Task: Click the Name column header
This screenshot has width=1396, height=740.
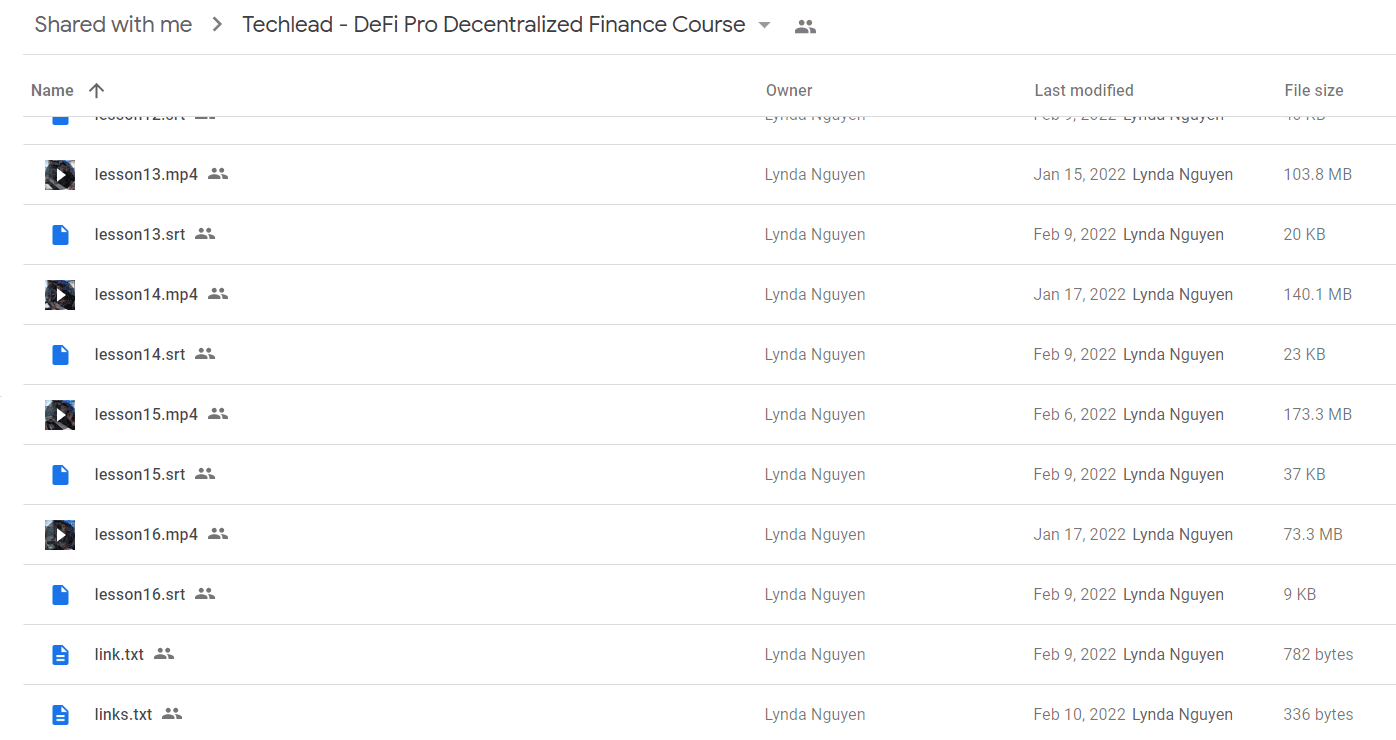Action: [x=52, y=90]
